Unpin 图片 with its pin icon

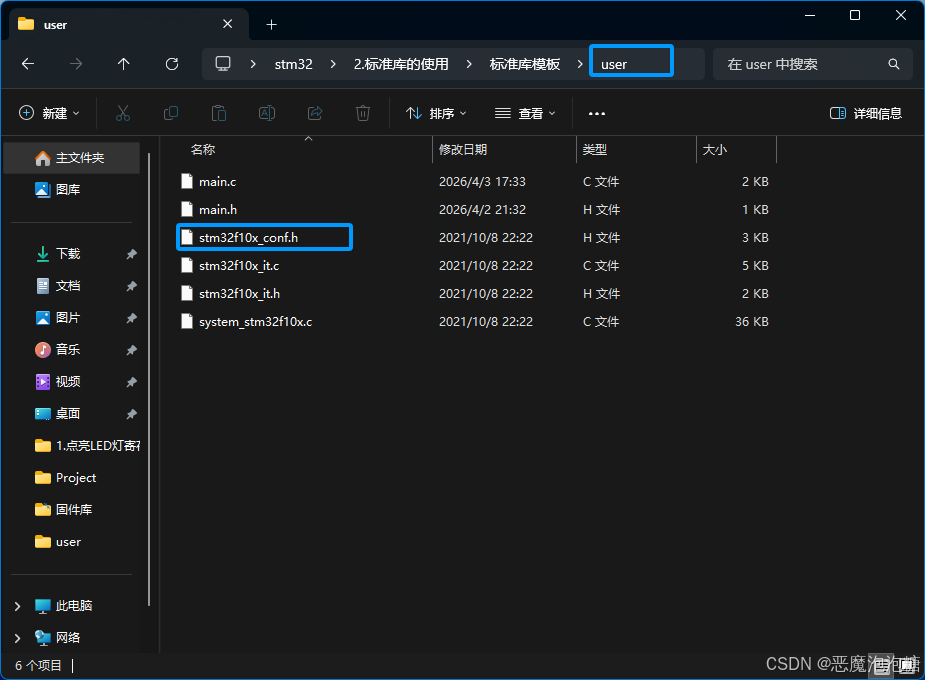point(132,318)
